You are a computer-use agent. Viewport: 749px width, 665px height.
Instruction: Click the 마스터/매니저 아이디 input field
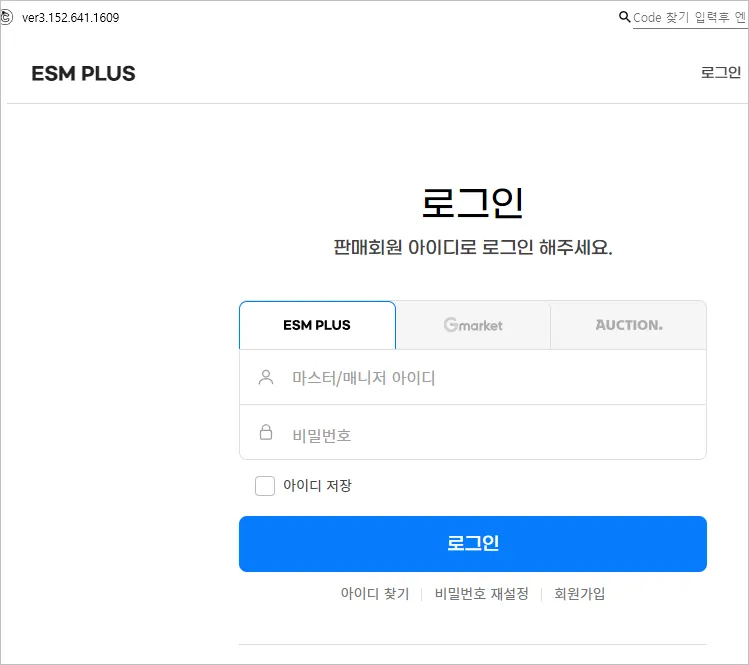473,377
